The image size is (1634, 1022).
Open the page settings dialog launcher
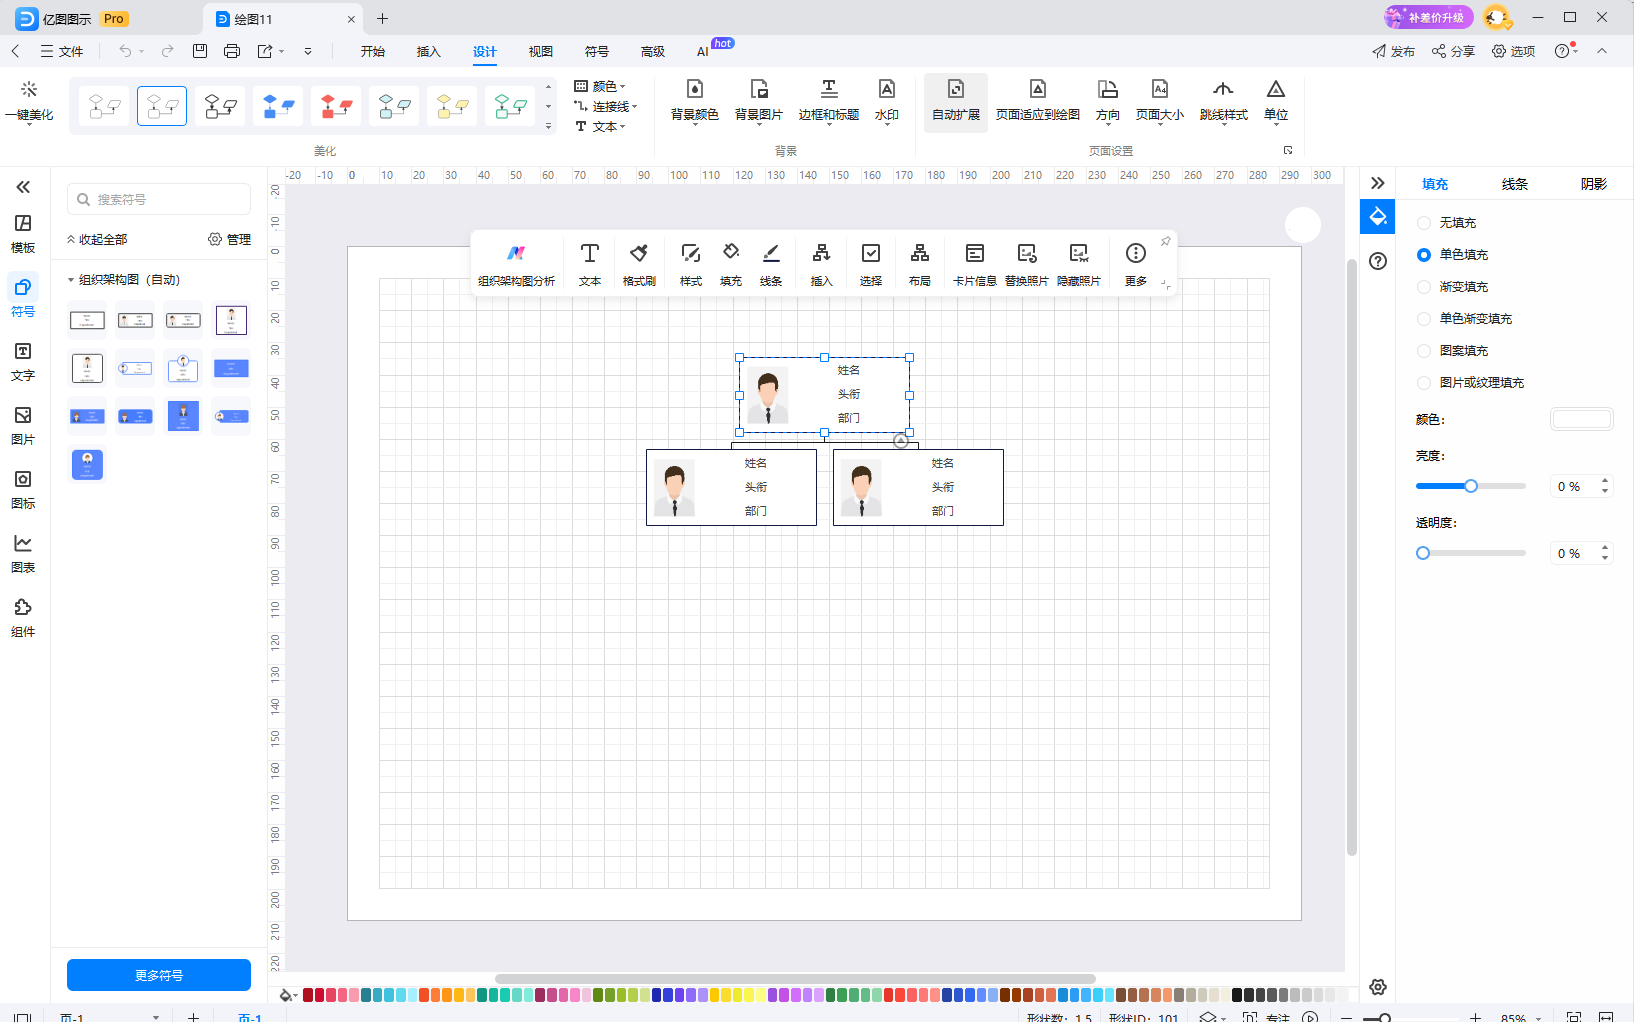(1288, 150)
